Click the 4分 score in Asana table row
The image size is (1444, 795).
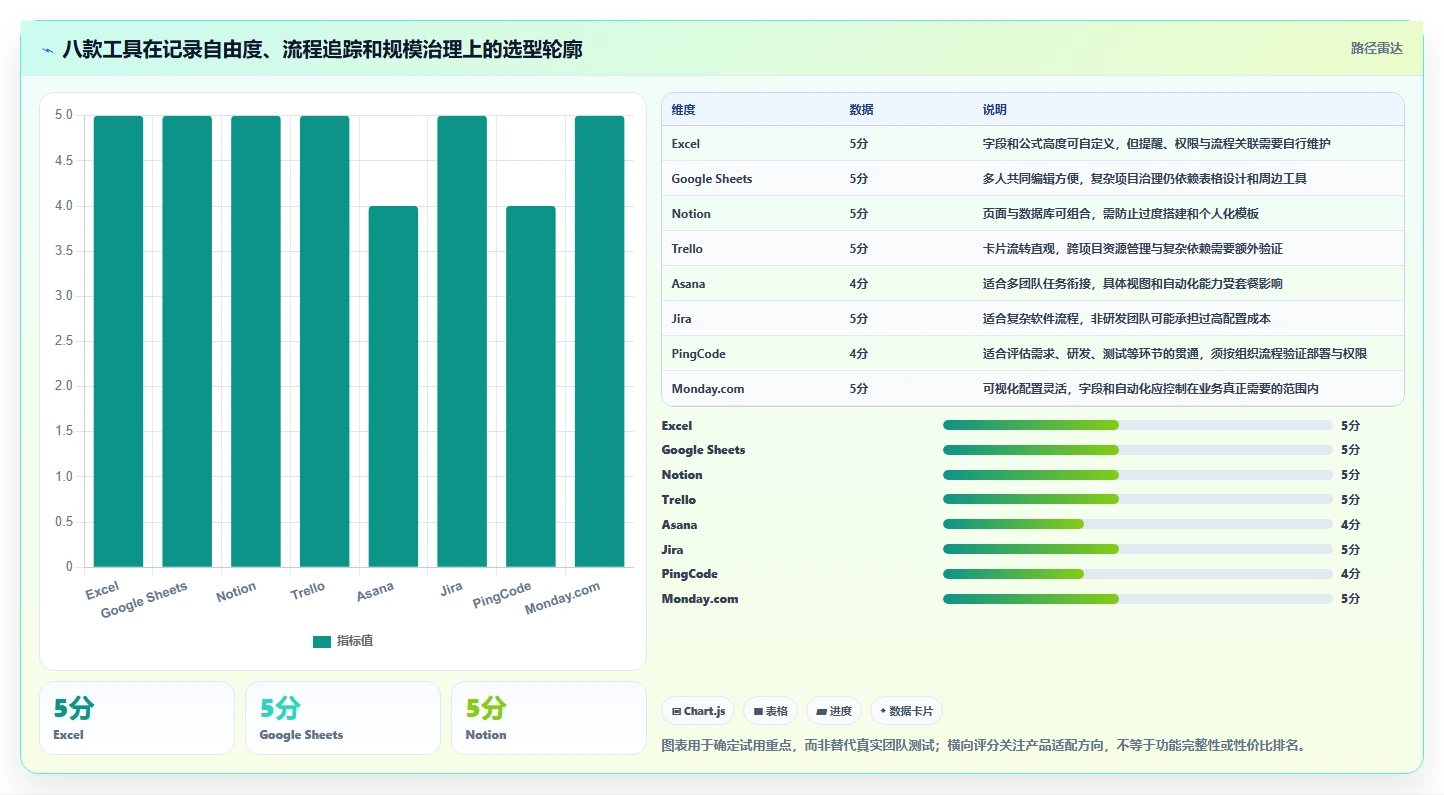(859, 284)
